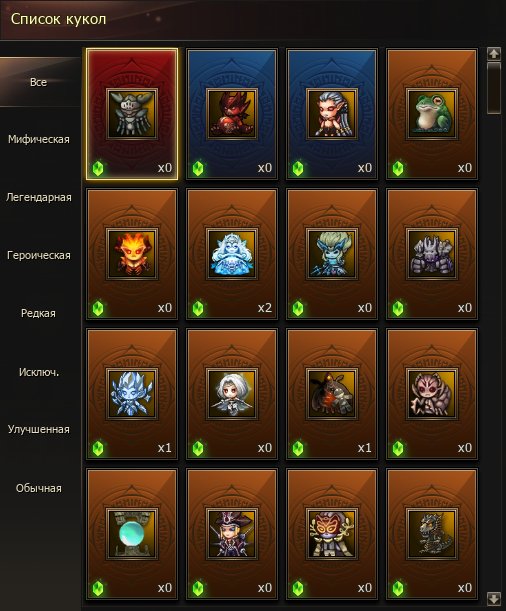Click the gray dragon doll icon
This screenshot has width=506, height=611.
tap(432, 534)
